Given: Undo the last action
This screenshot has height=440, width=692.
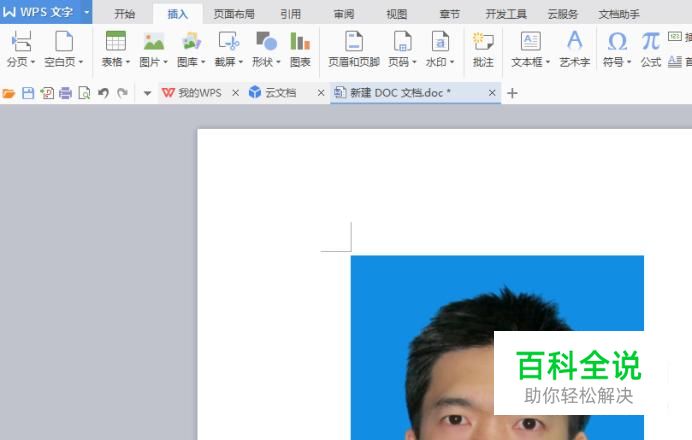Looking at the screenshot, I should pyautogui.click(x=103, y=93).
